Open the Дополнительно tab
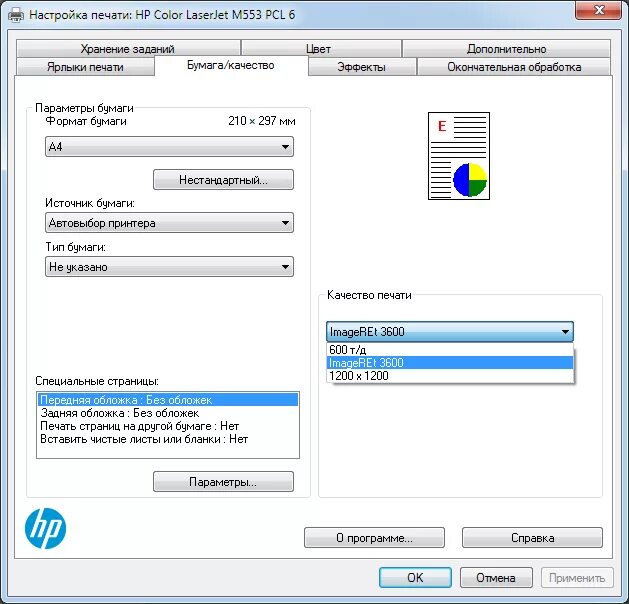This screenshot has height=604, width=629. (506, 49)
